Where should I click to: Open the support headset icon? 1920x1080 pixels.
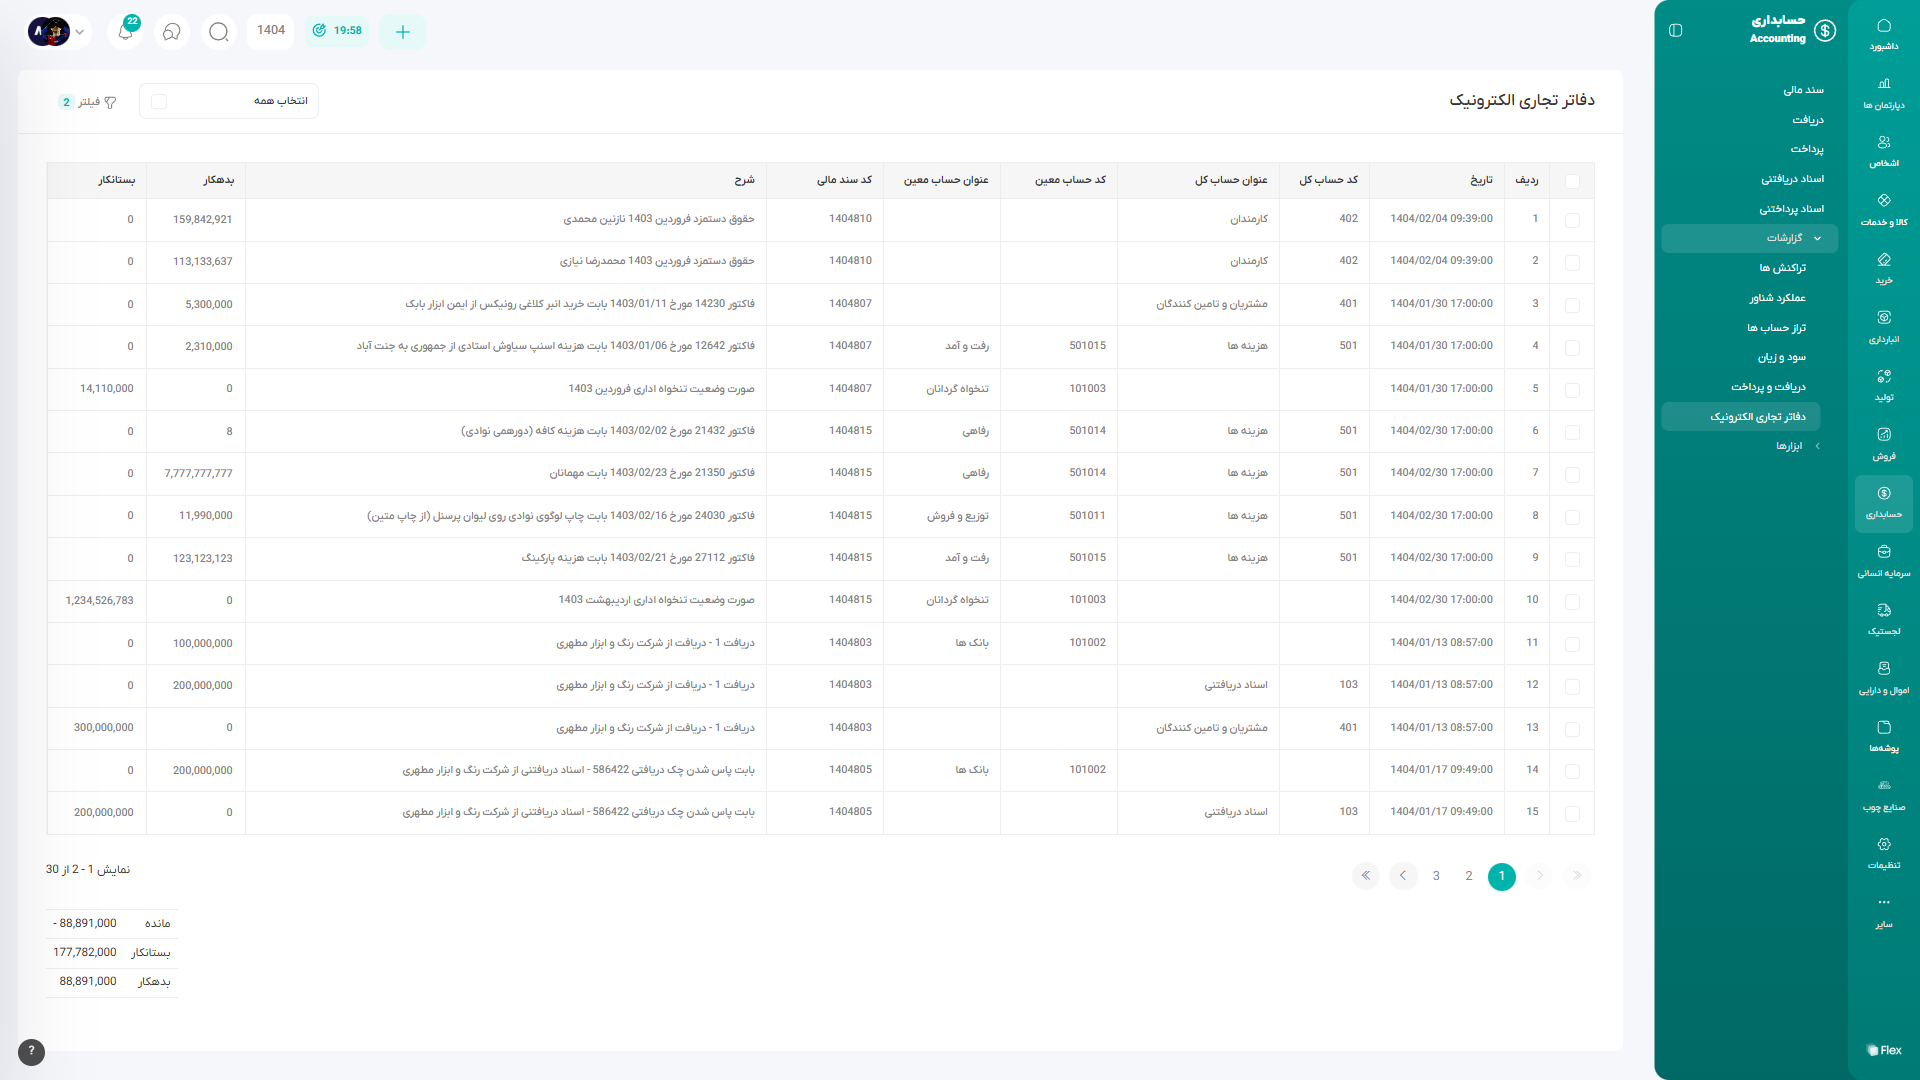point(172,32)
